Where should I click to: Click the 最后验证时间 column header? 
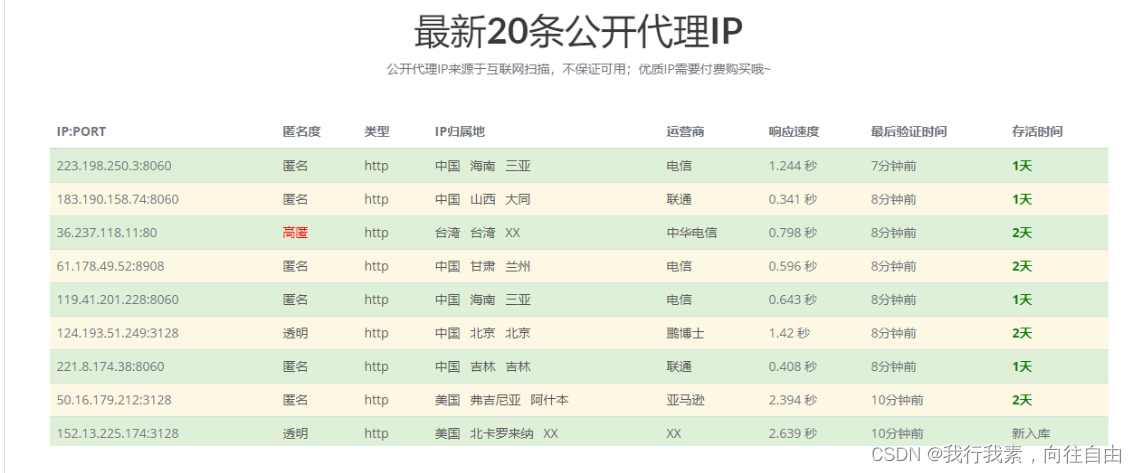click(909, 132)
